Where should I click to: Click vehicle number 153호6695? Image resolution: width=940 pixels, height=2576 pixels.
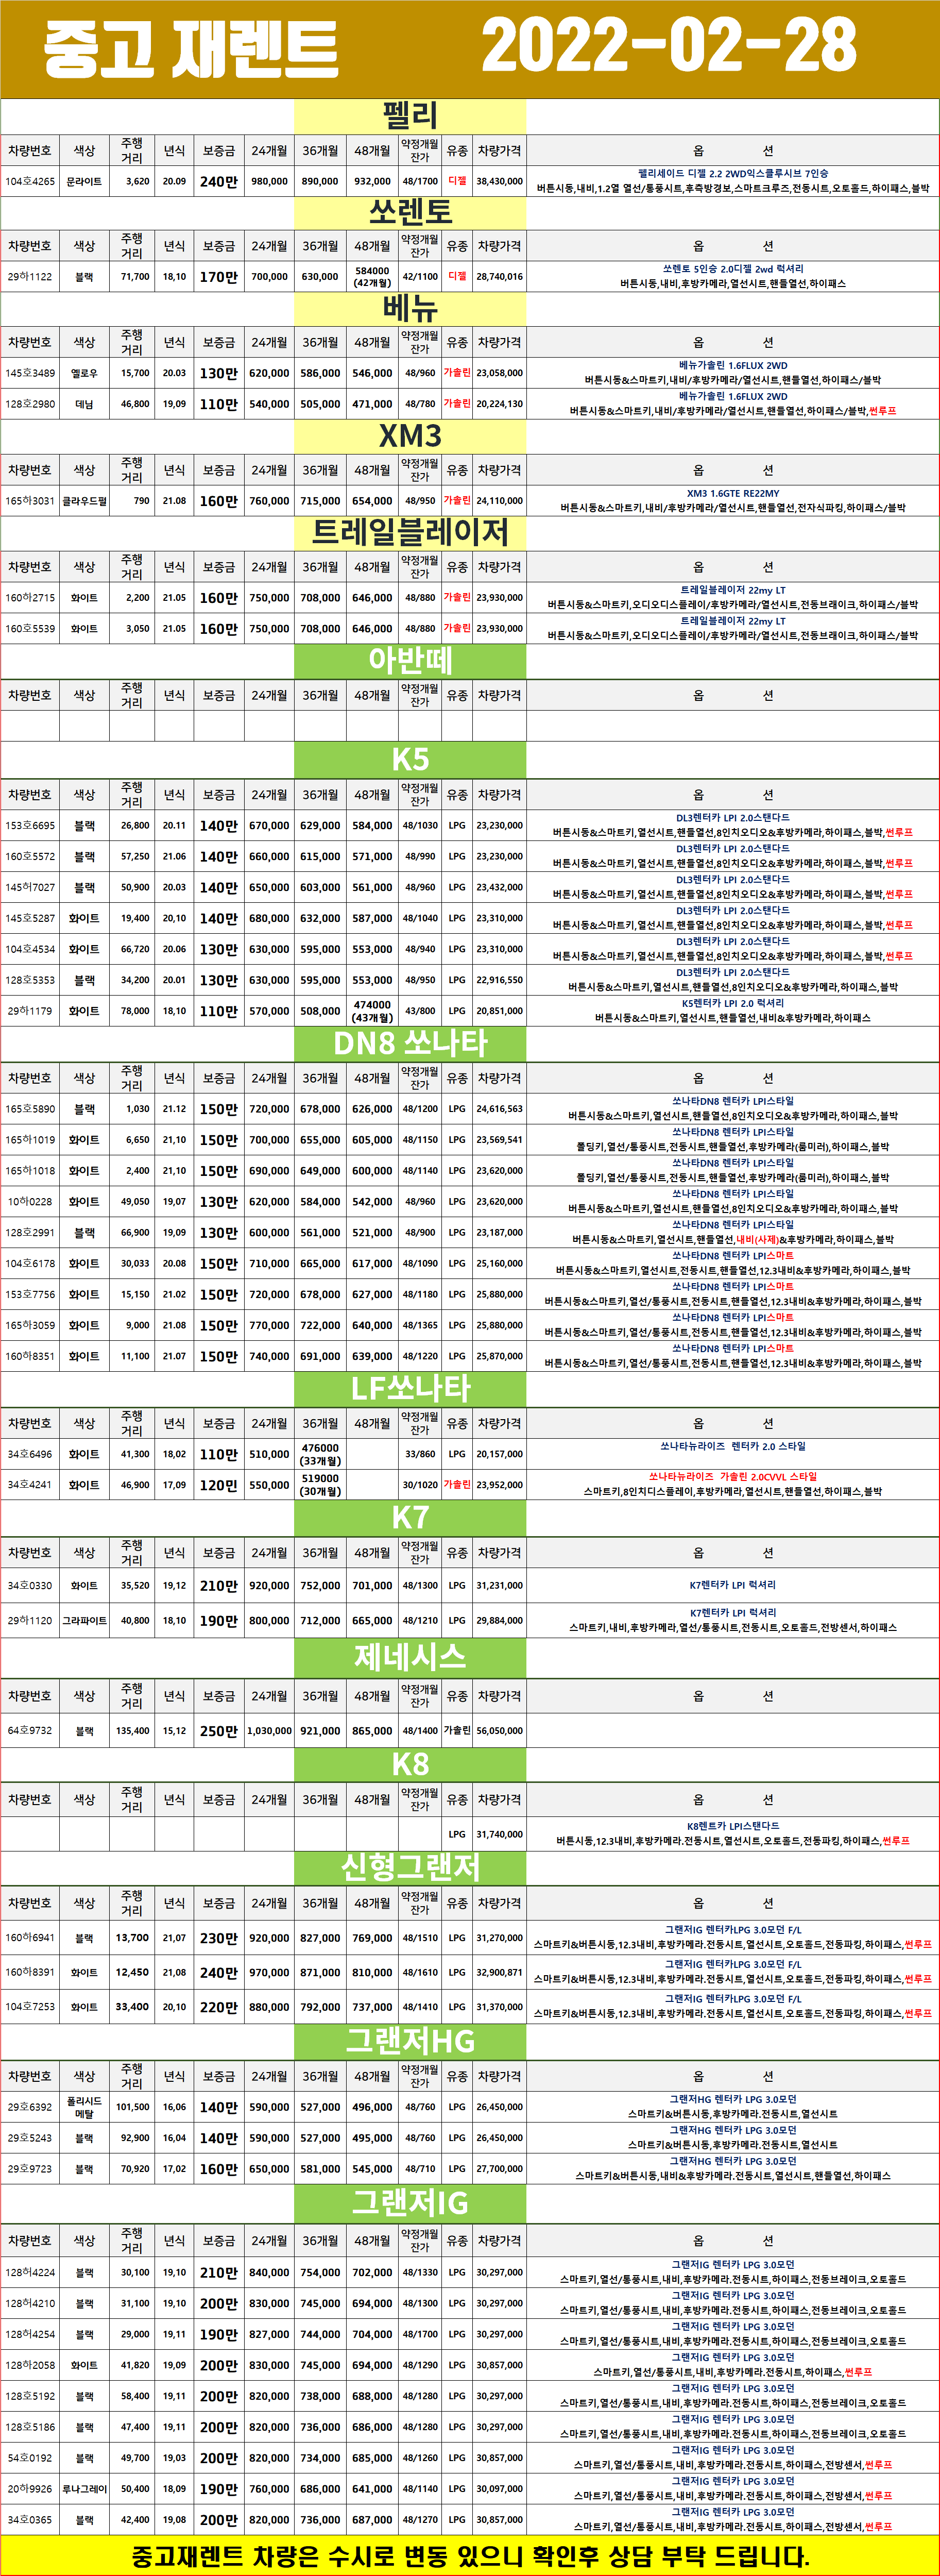tap(30, 826)
